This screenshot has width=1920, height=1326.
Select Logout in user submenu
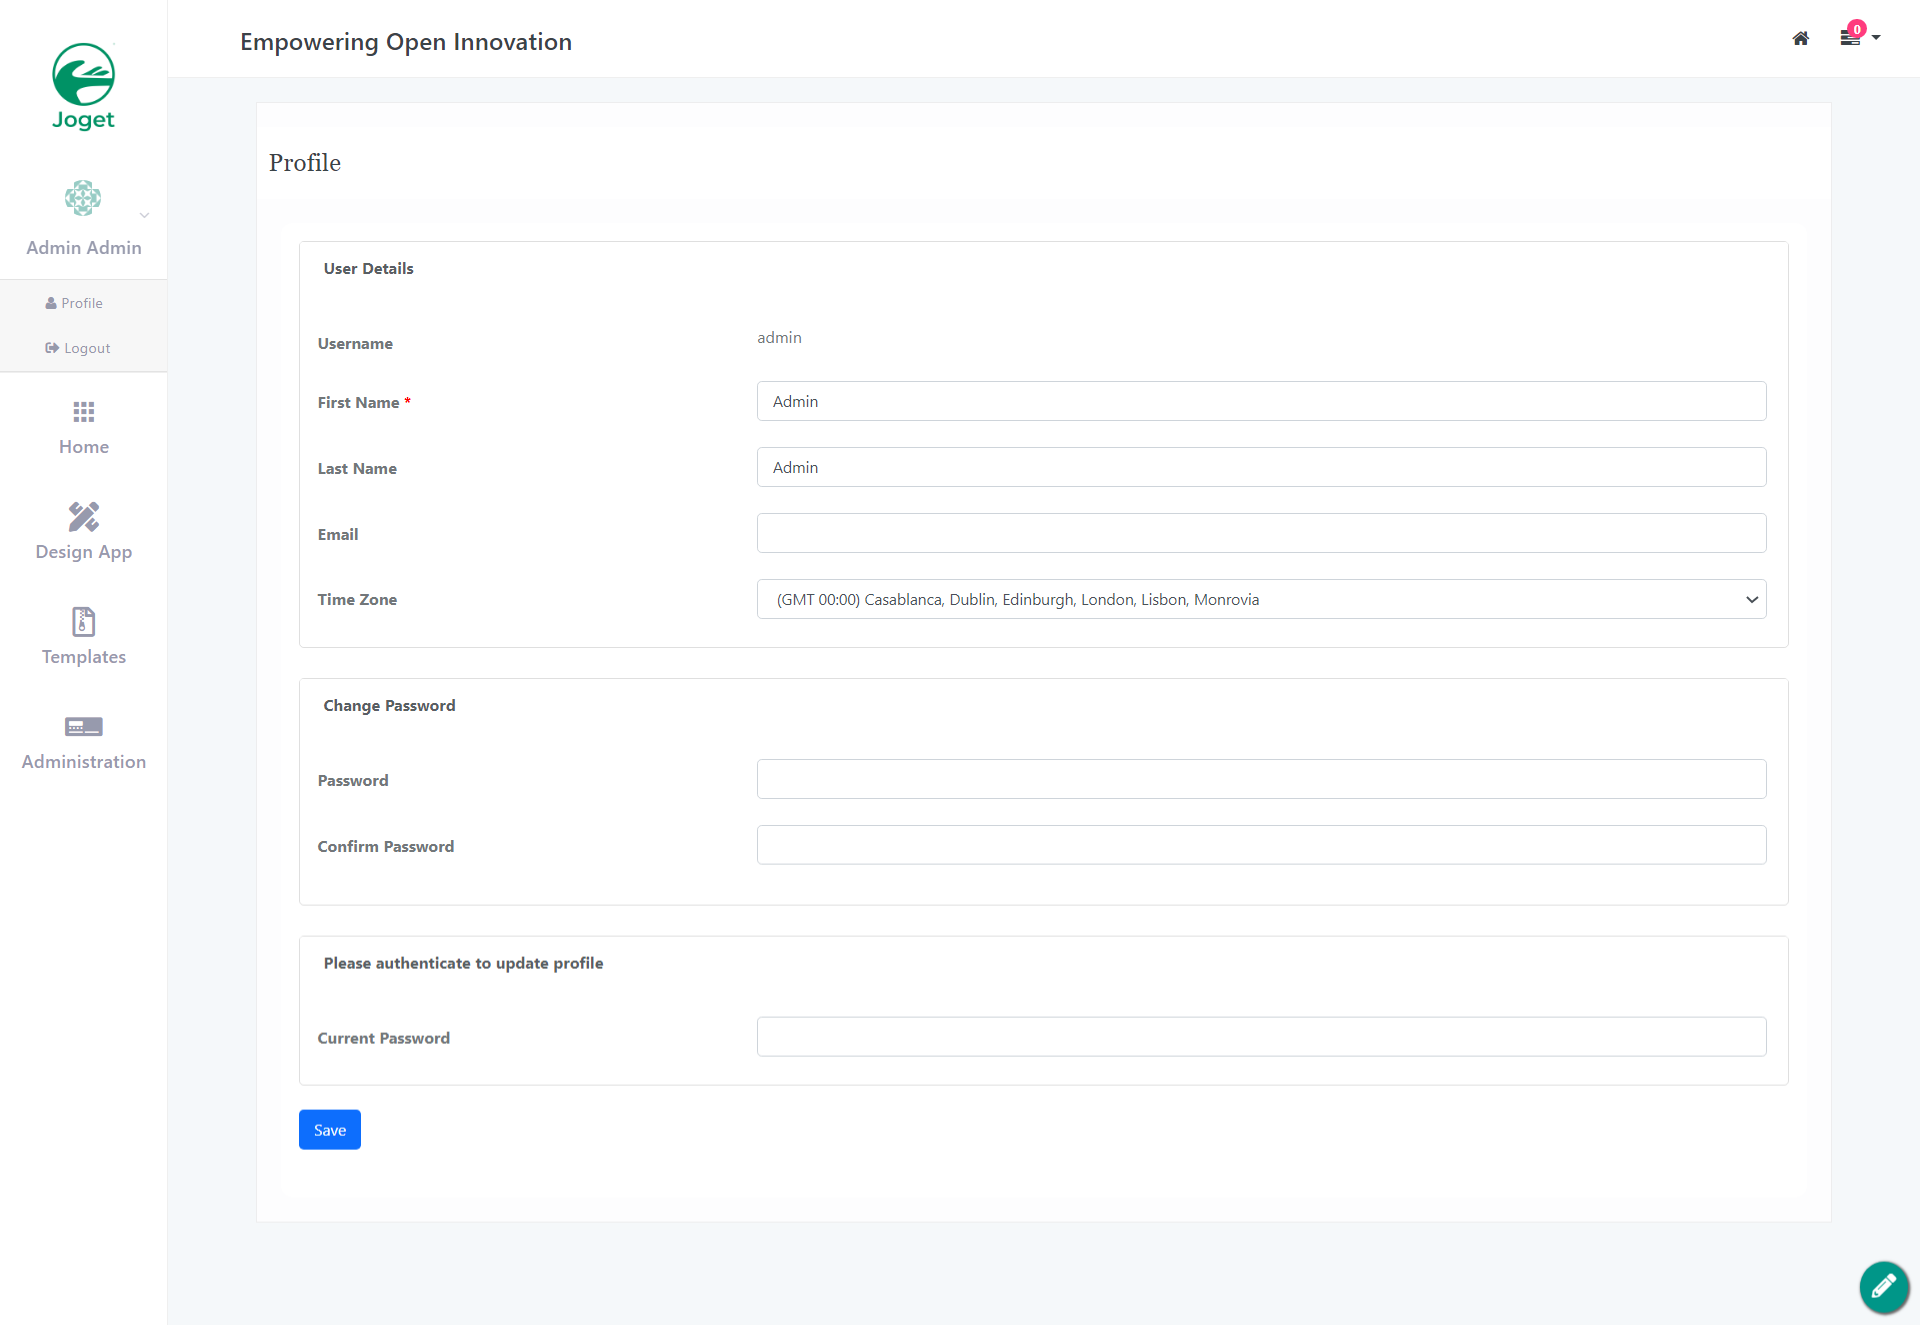coord(78,348)
